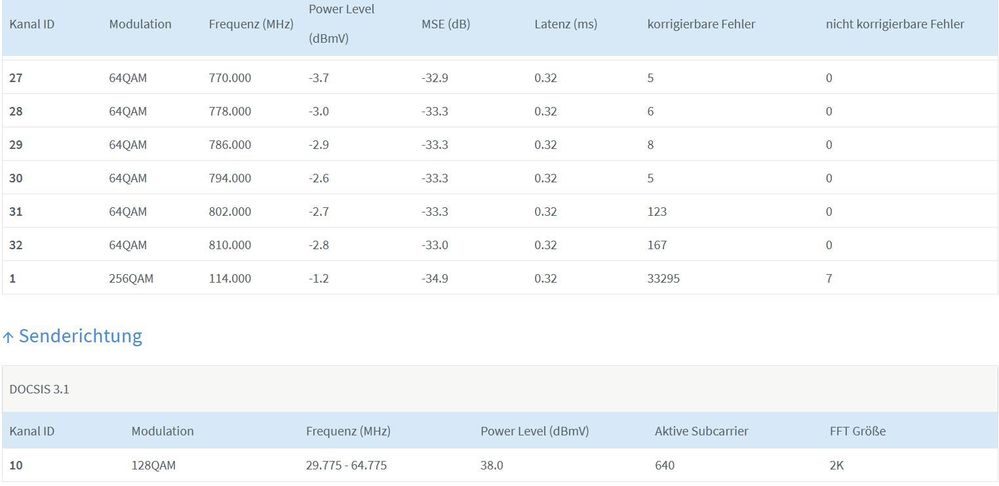This screenshot has width=999, height=486.
Task: Click power level value -2.8
Action: point(319,245)
